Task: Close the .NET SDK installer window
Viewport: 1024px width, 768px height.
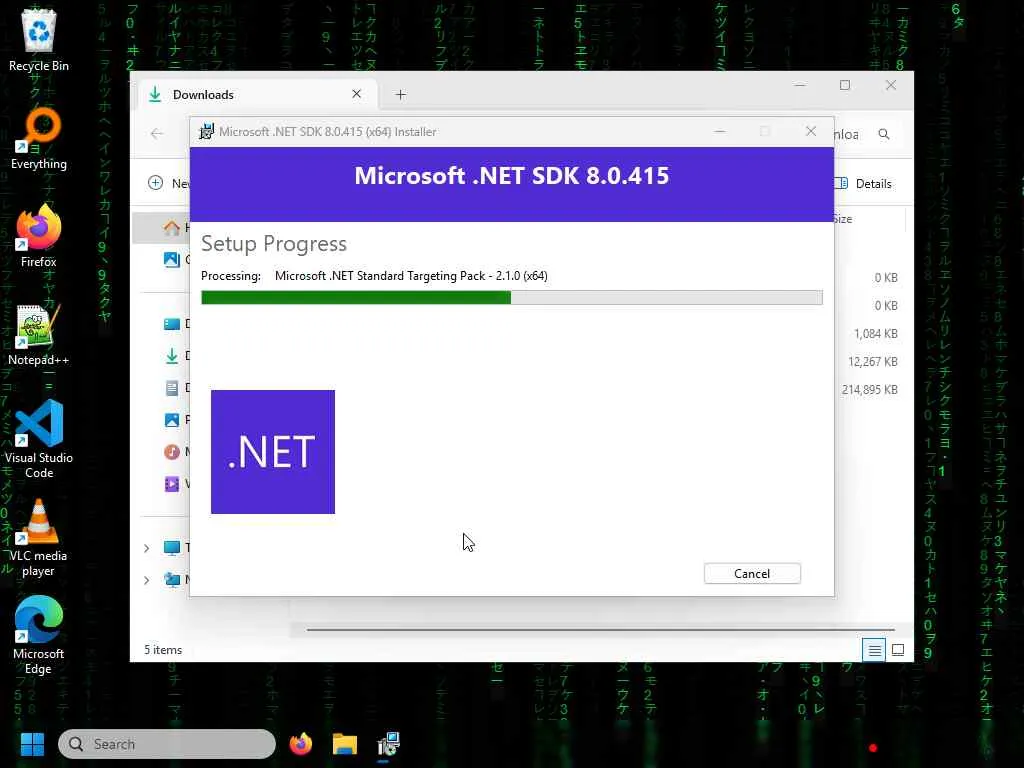Action: [810, 131]
